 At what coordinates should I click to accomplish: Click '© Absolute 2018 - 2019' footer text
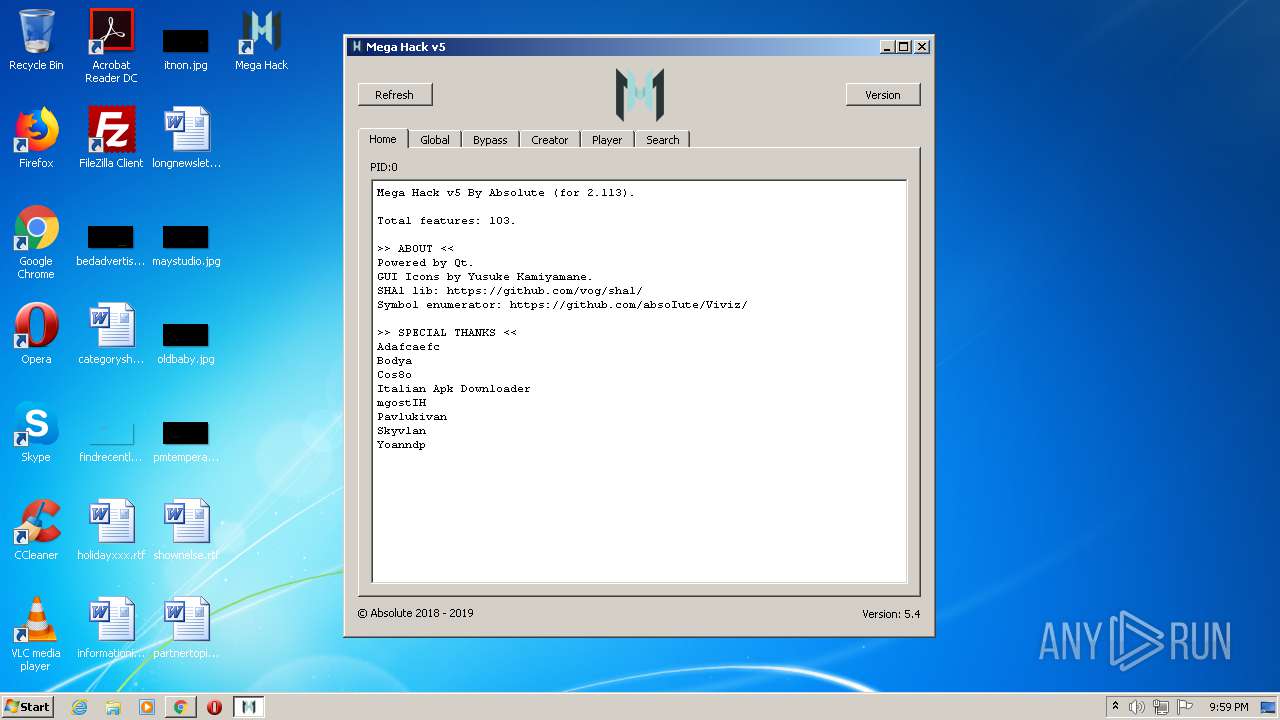tap(416, 613)
